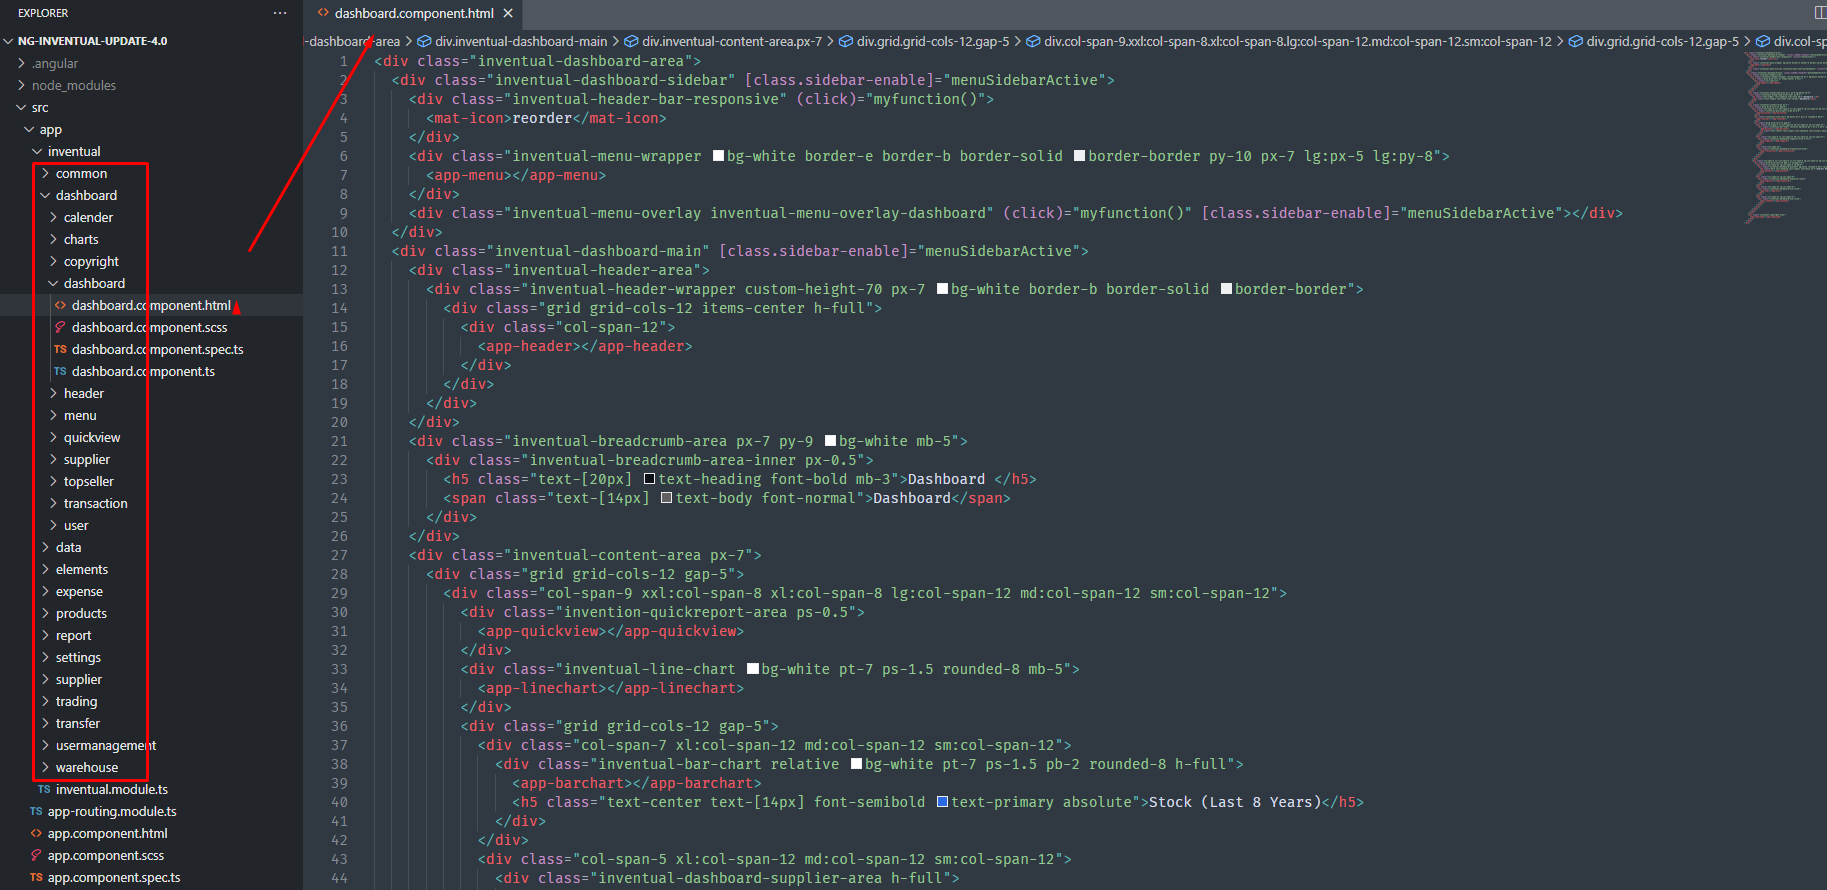Click the split editor icon
This screenshot has width=1827, height=890.
click(x=1820, y=13)
